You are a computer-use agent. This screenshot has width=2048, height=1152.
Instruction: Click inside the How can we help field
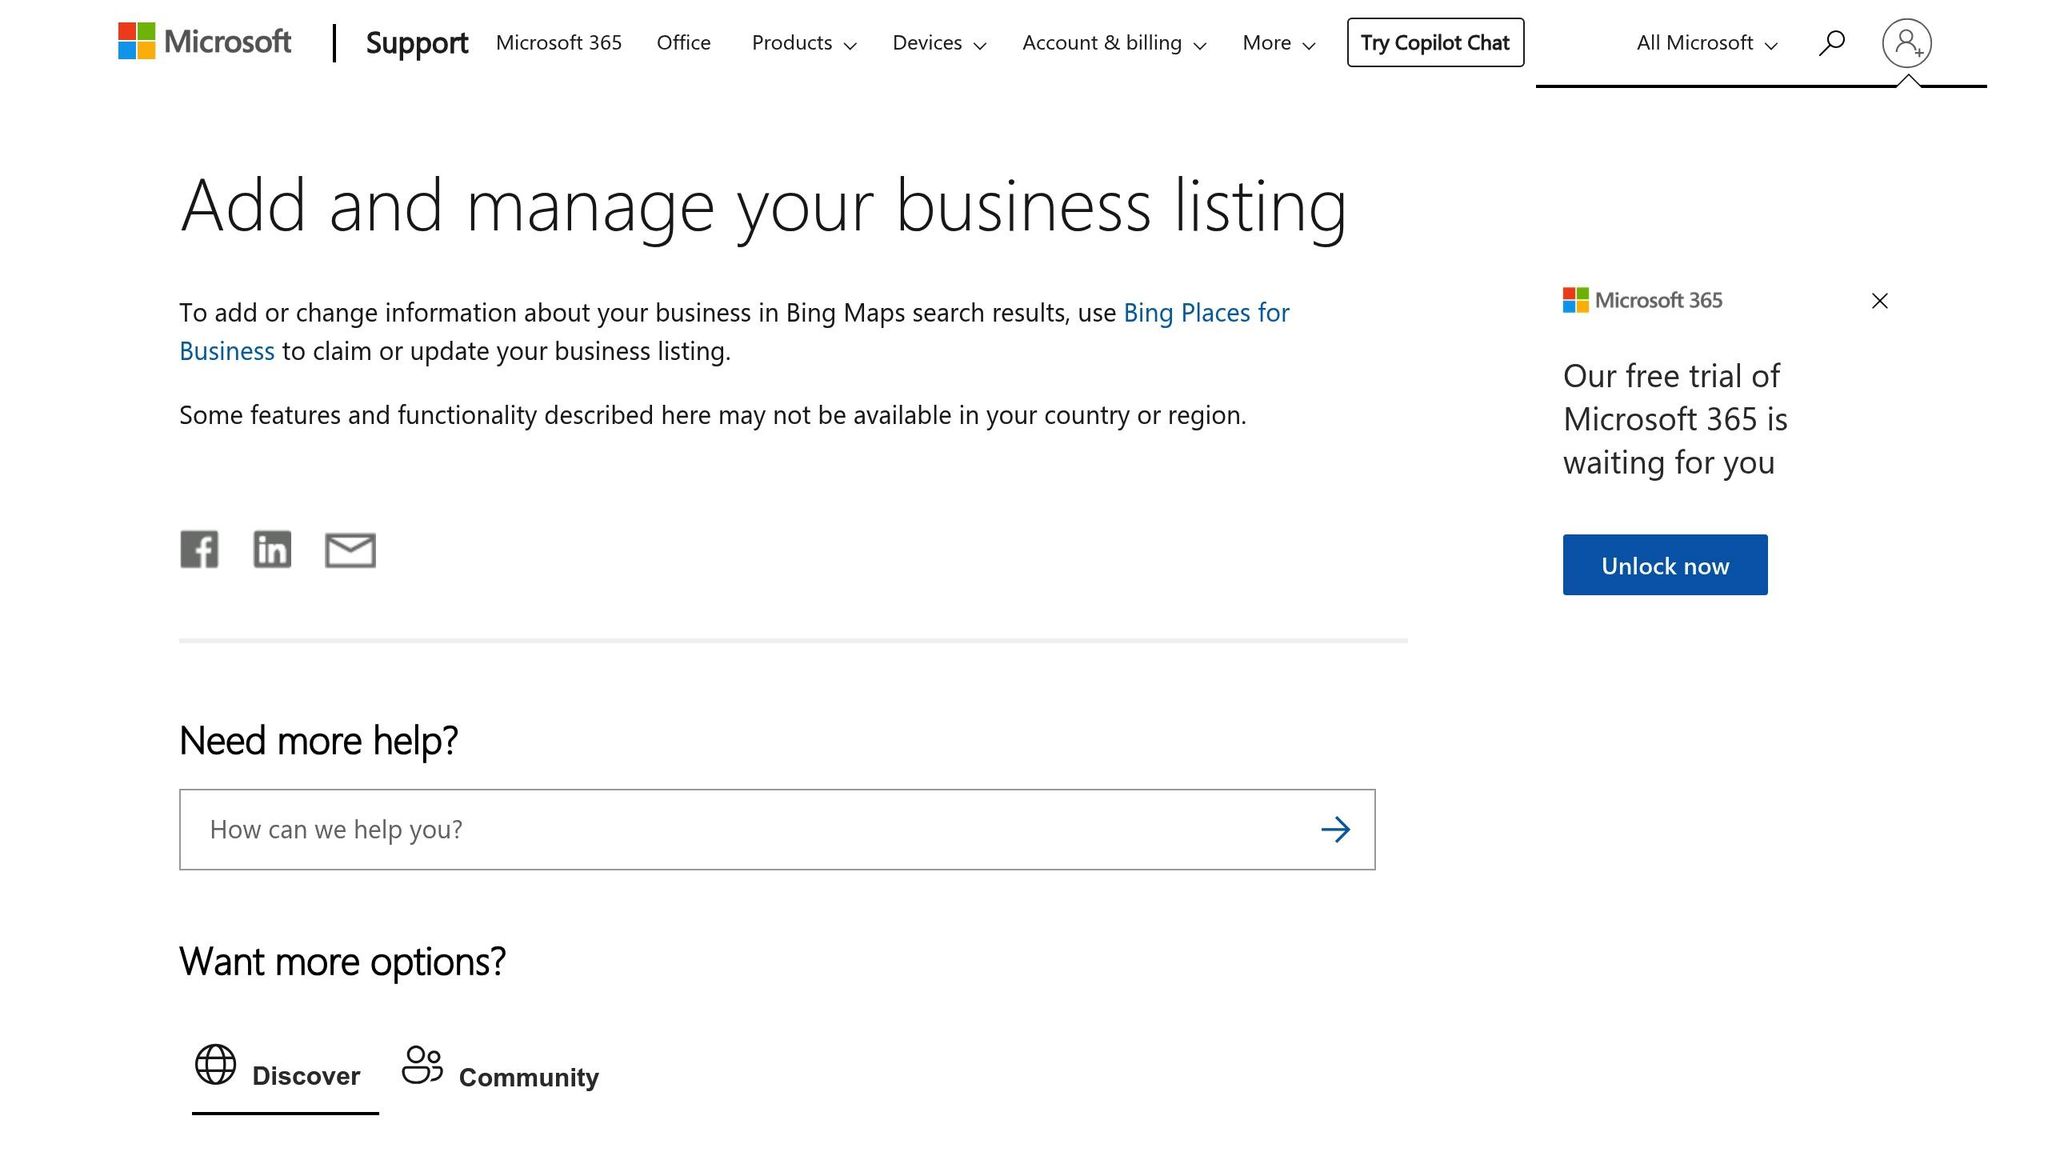coord(700,828)
